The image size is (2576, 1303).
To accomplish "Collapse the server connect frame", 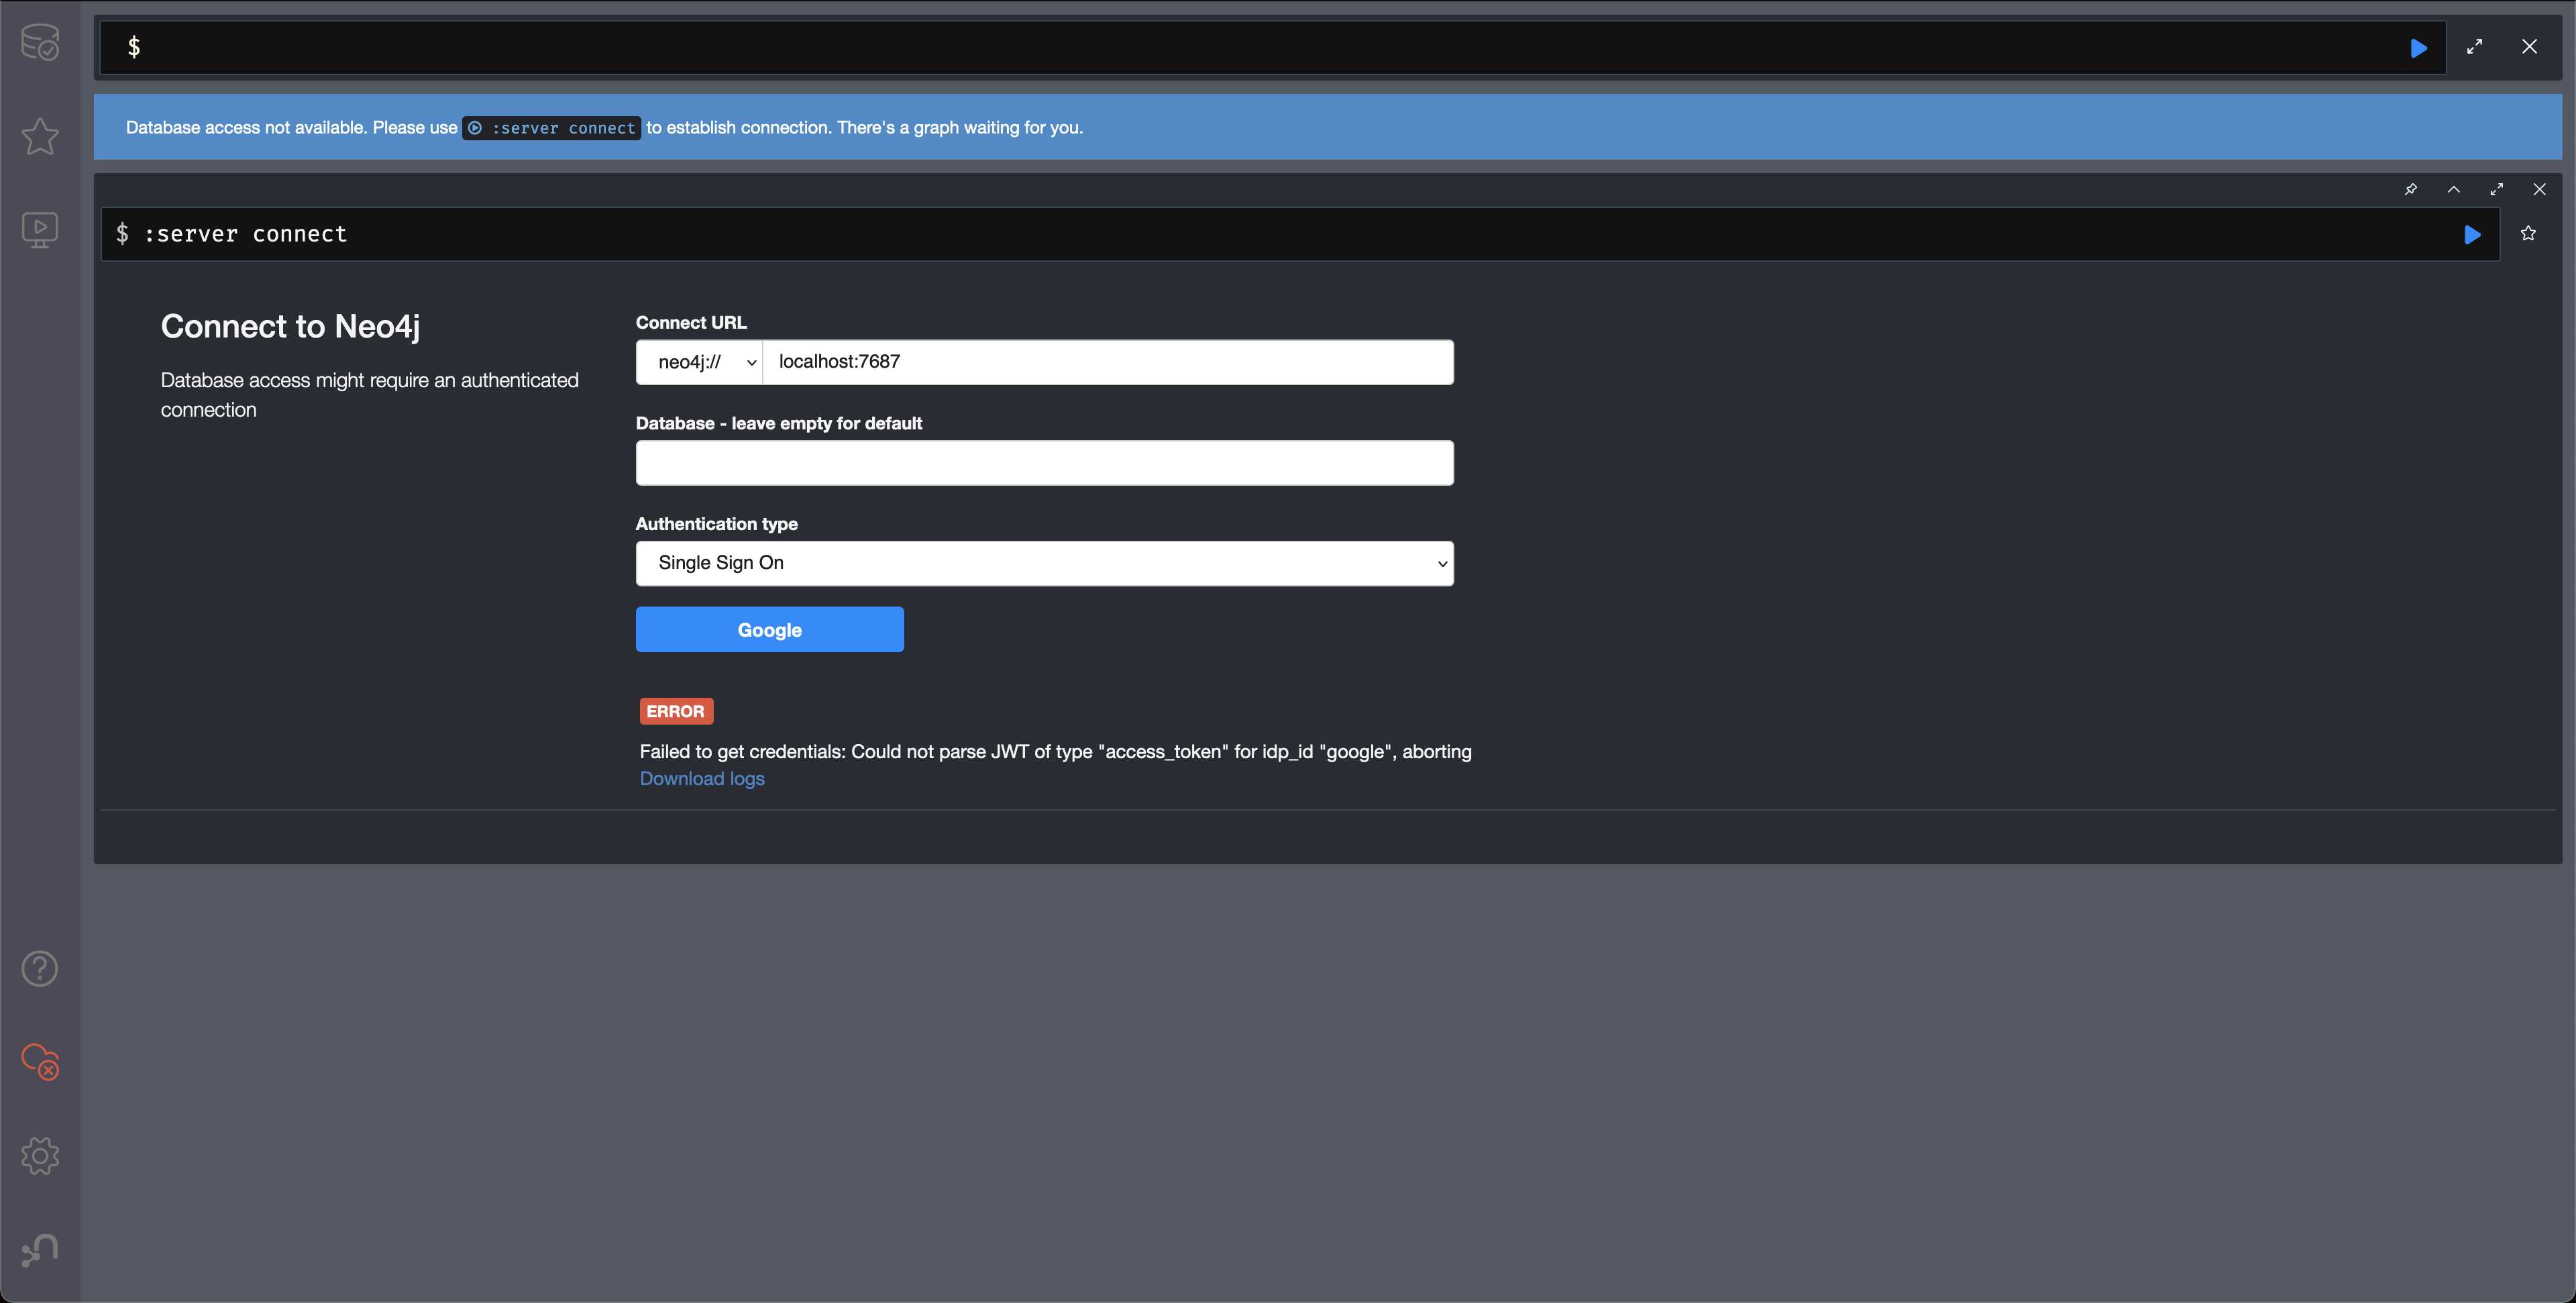I will pyautogui.click(x=2453, y=189).
